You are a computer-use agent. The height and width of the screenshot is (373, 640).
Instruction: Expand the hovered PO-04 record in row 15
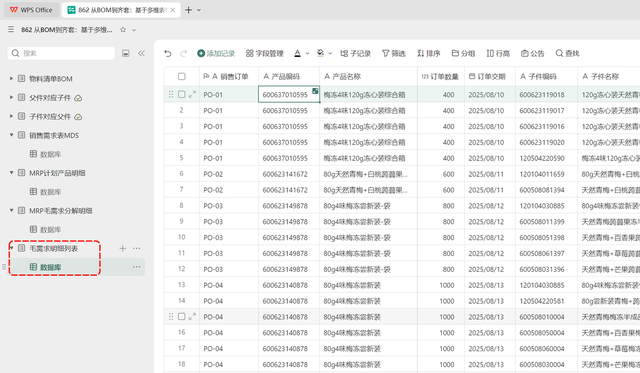point(192,316)
